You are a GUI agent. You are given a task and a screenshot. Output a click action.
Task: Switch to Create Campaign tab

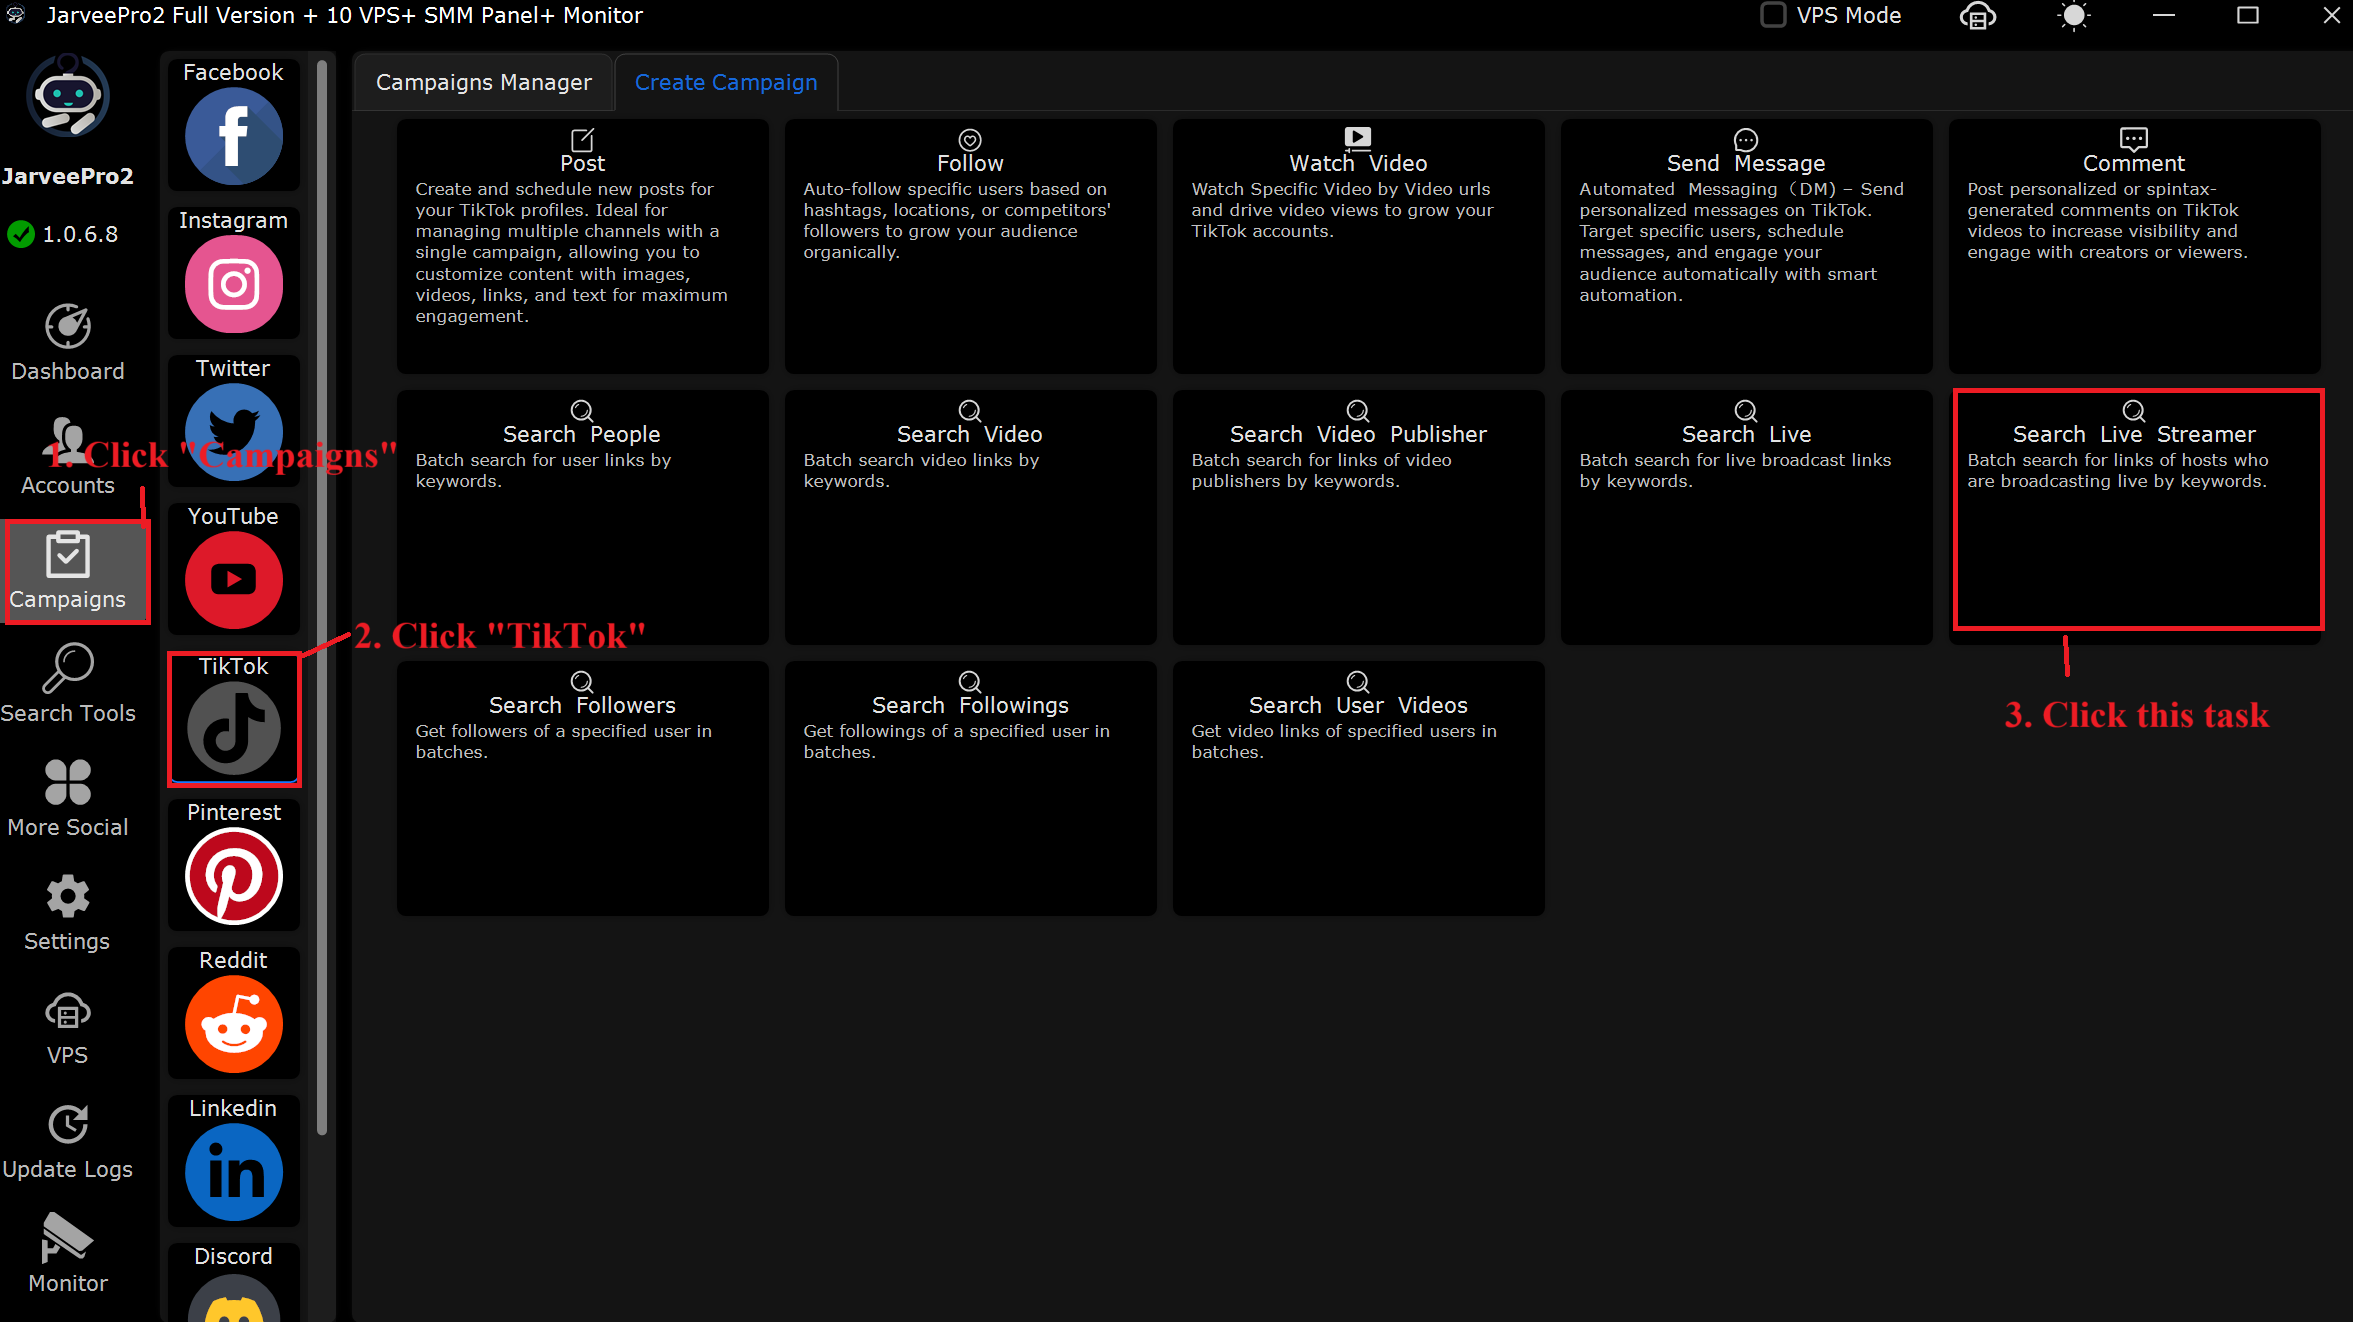(x=726, y=82)
